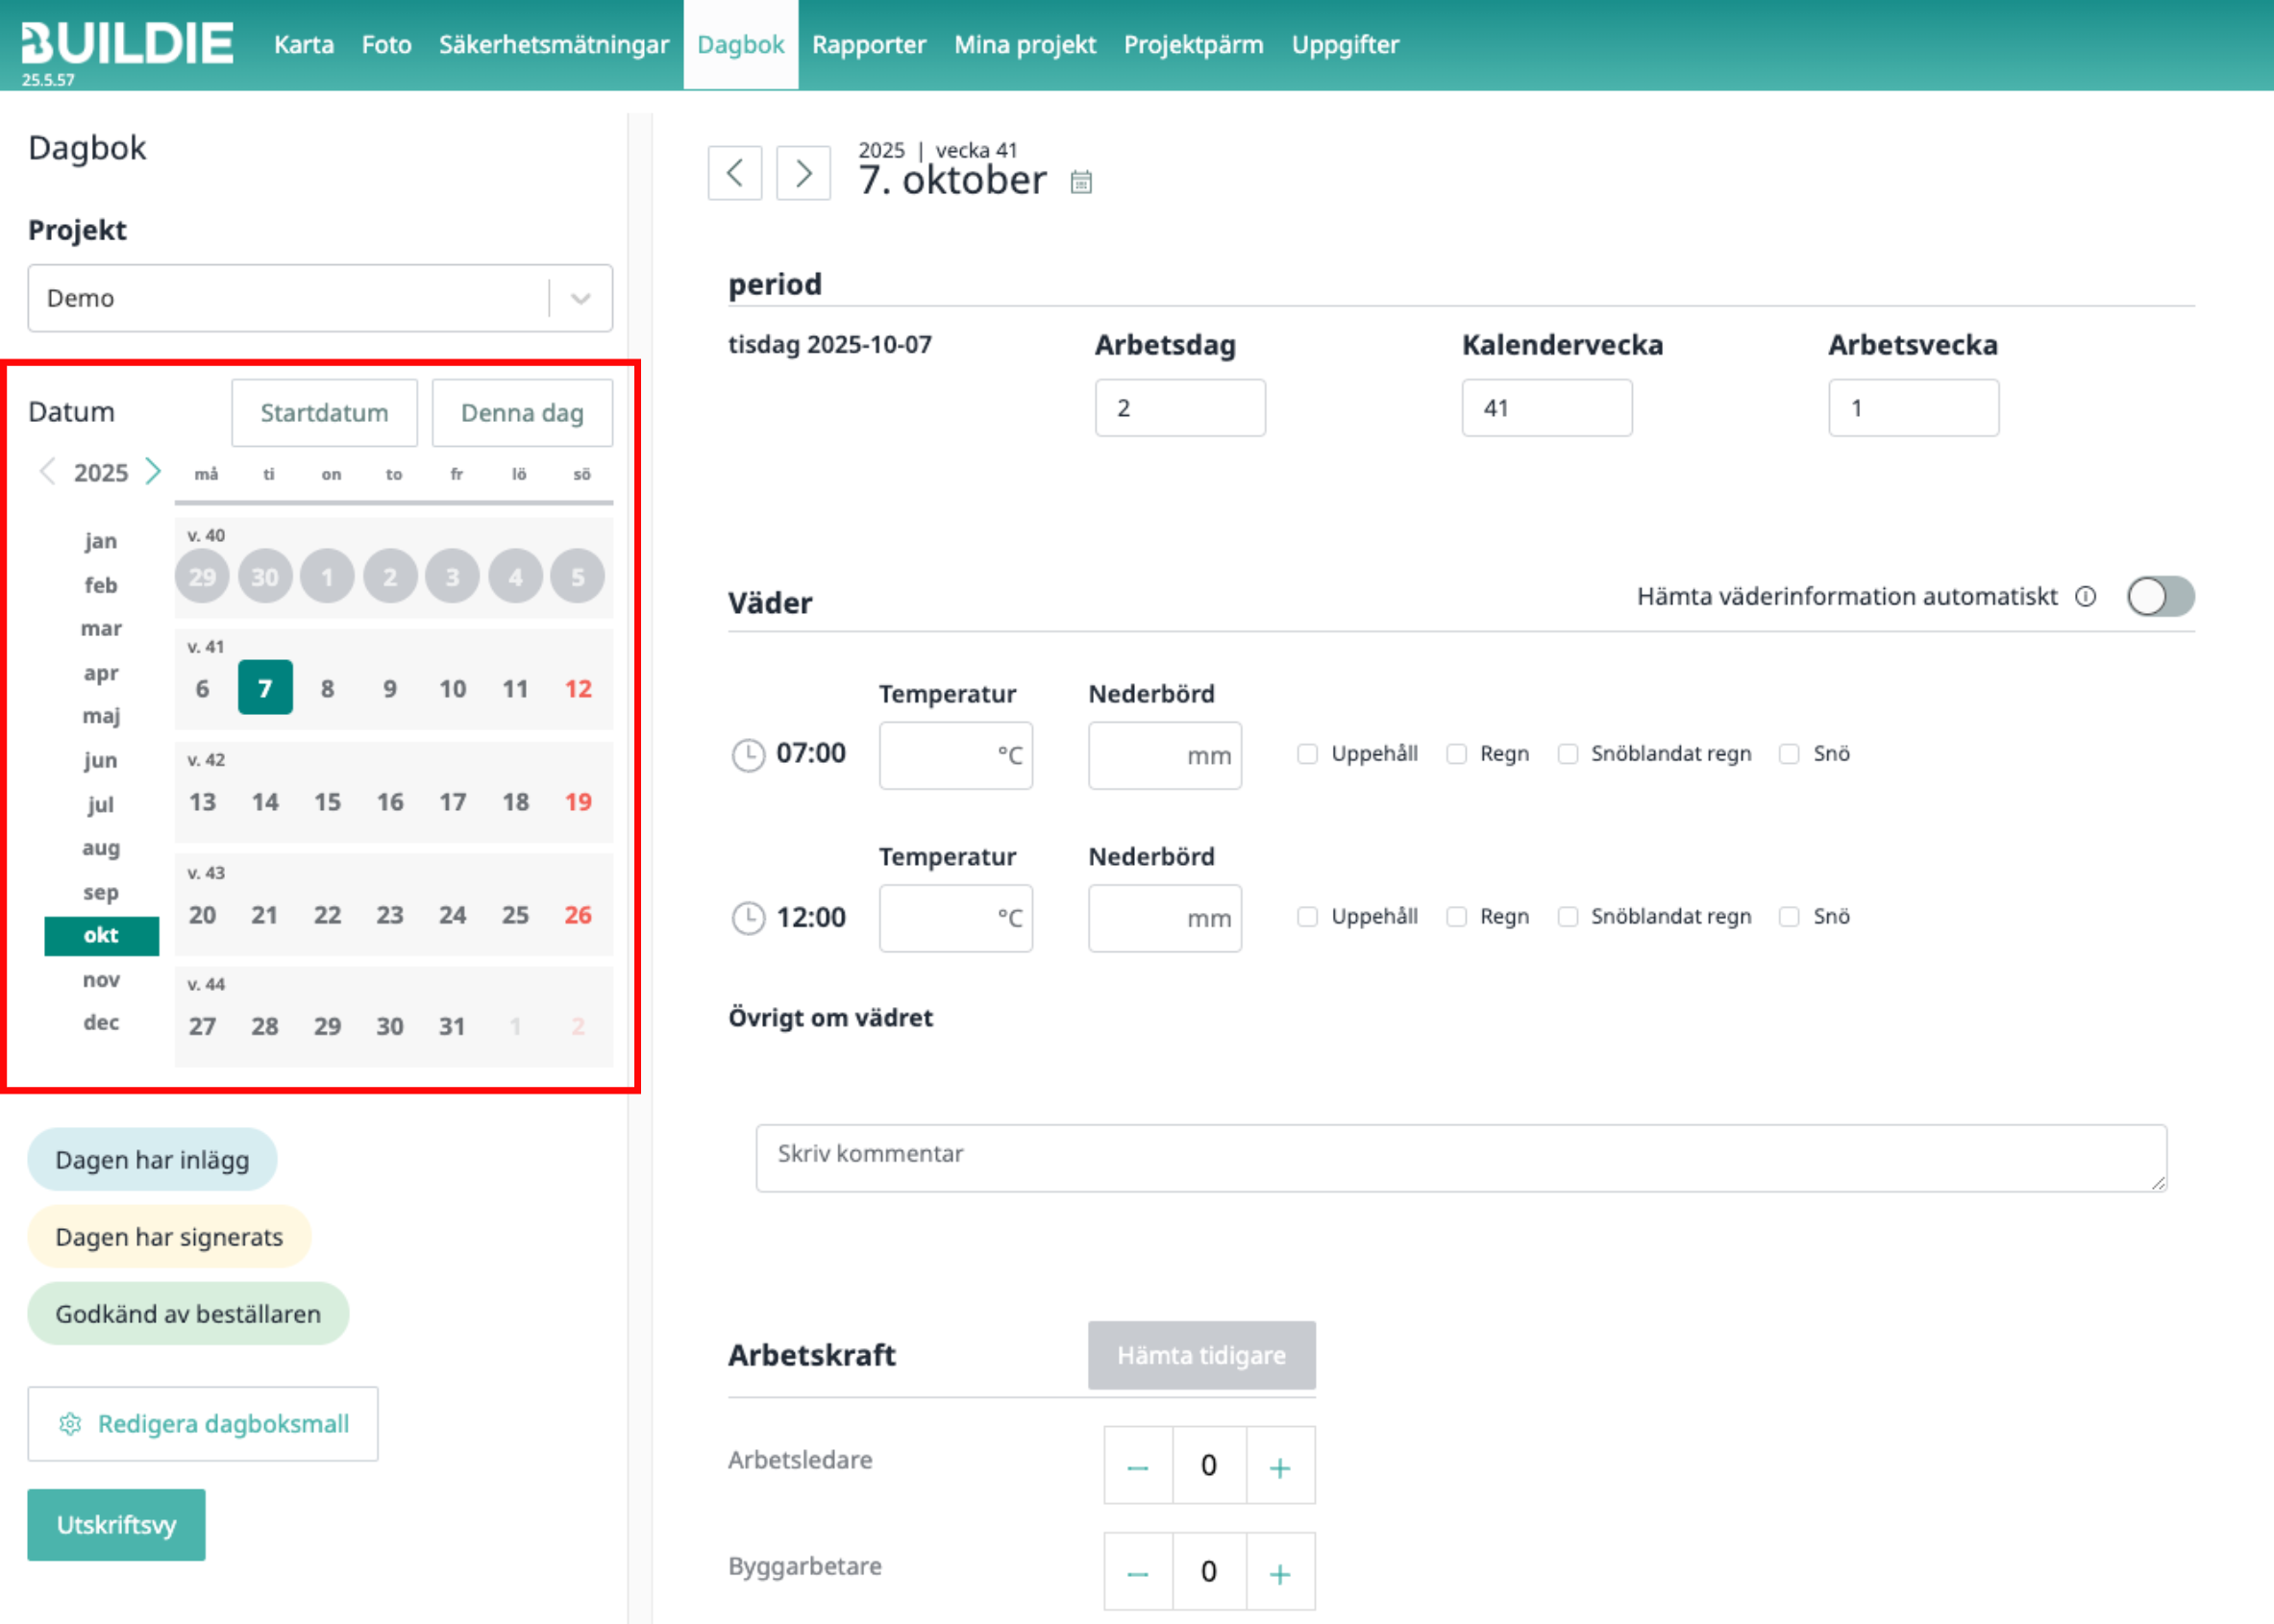
Task: Check Snö for the 07:00 reading
Action: click(x=1789, y=754)
